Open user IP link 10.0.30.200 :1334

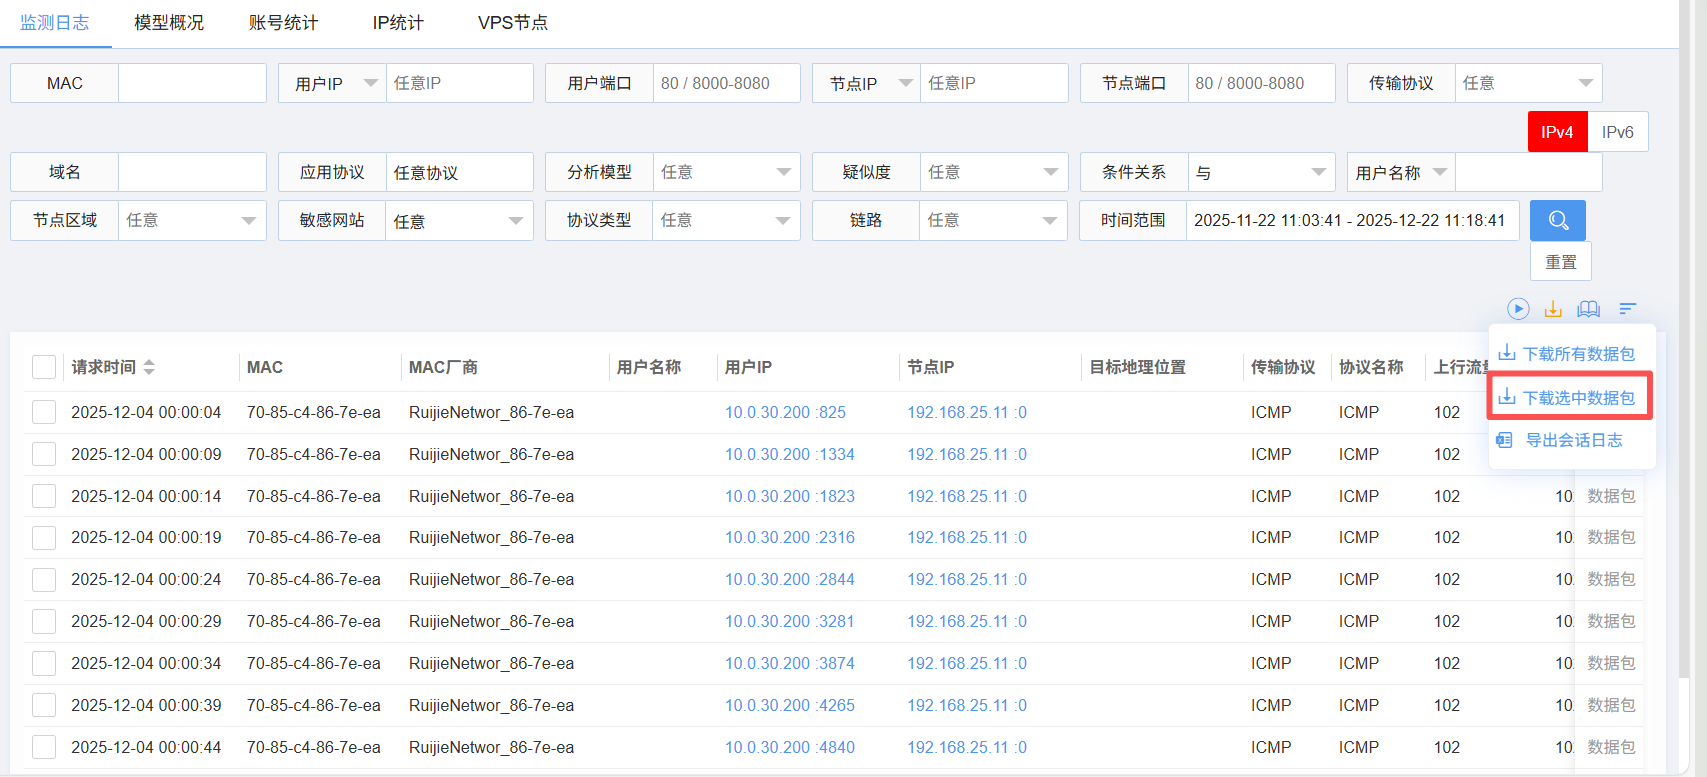point(789,454)
